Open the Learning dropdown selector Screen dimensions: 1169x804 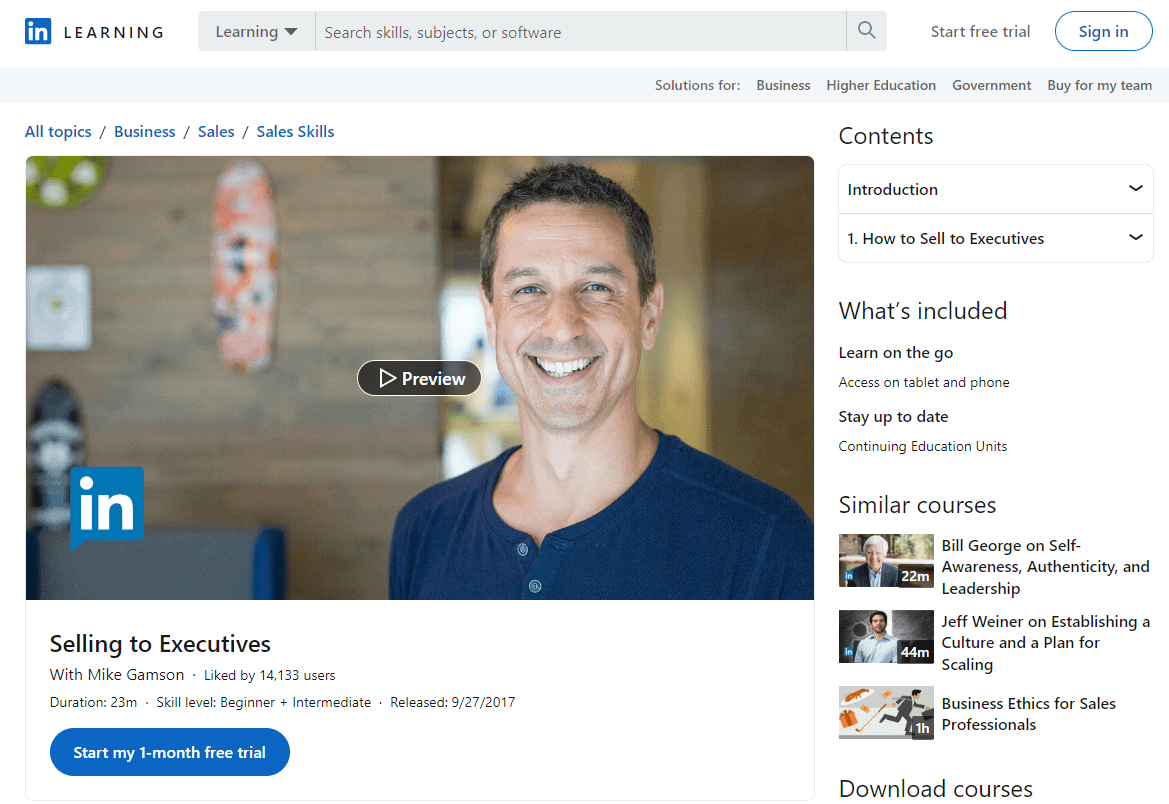tap(256, 32)
